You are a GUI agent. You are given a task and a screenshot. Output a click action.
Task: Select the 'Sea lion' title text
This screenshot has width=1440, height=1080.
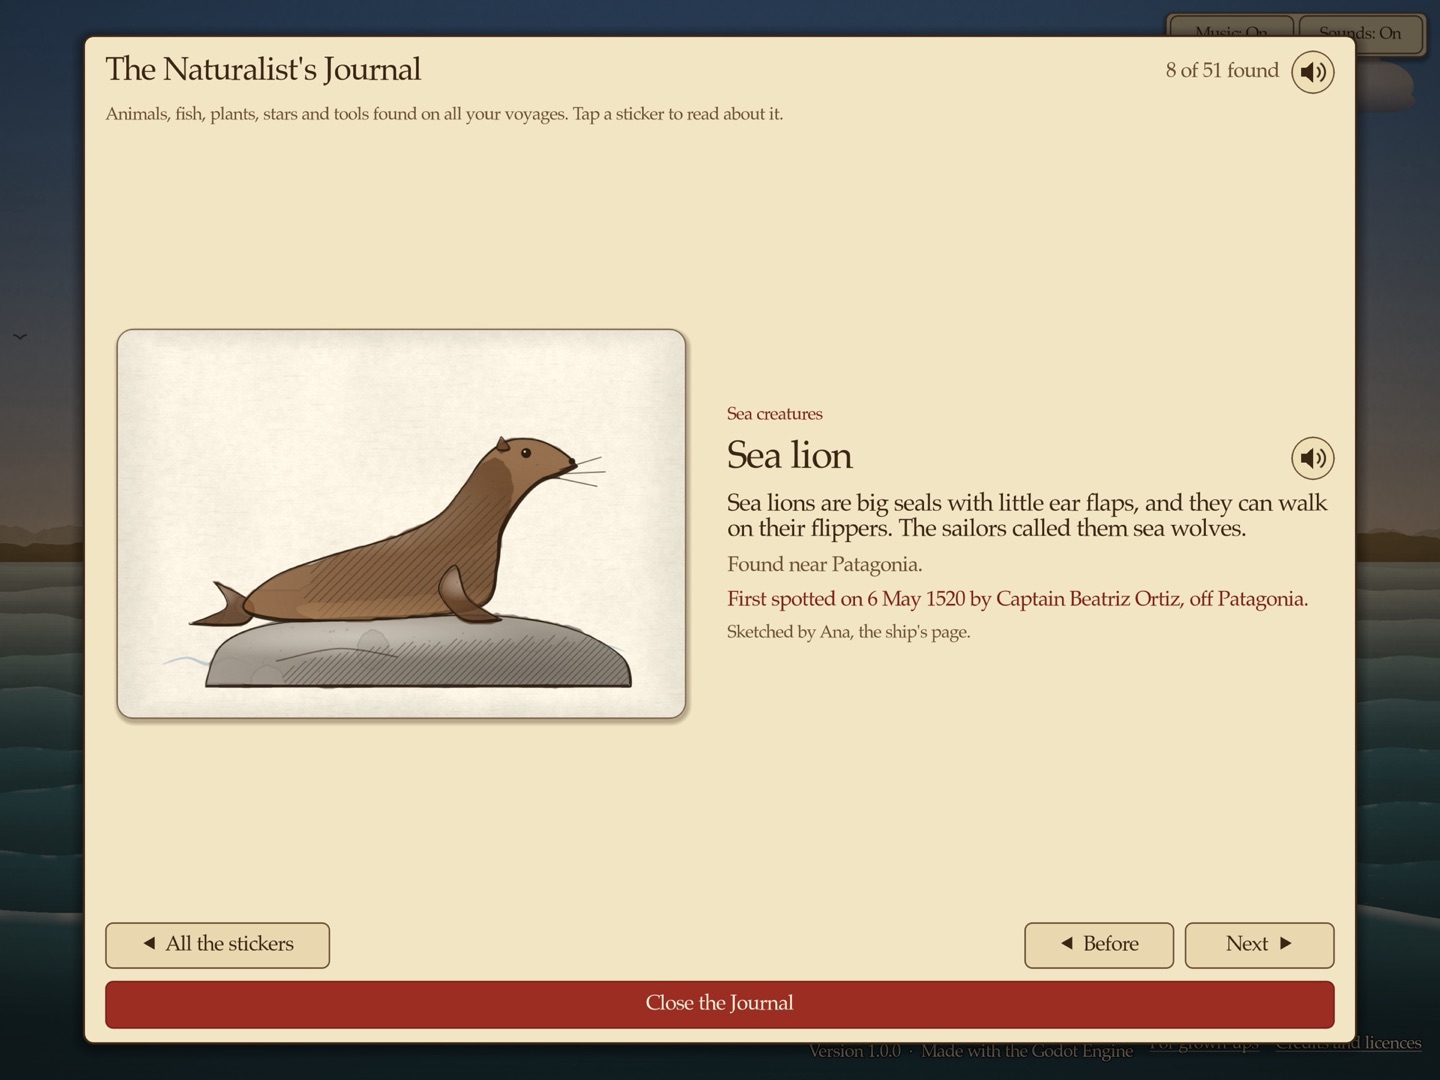pos(789,456)
